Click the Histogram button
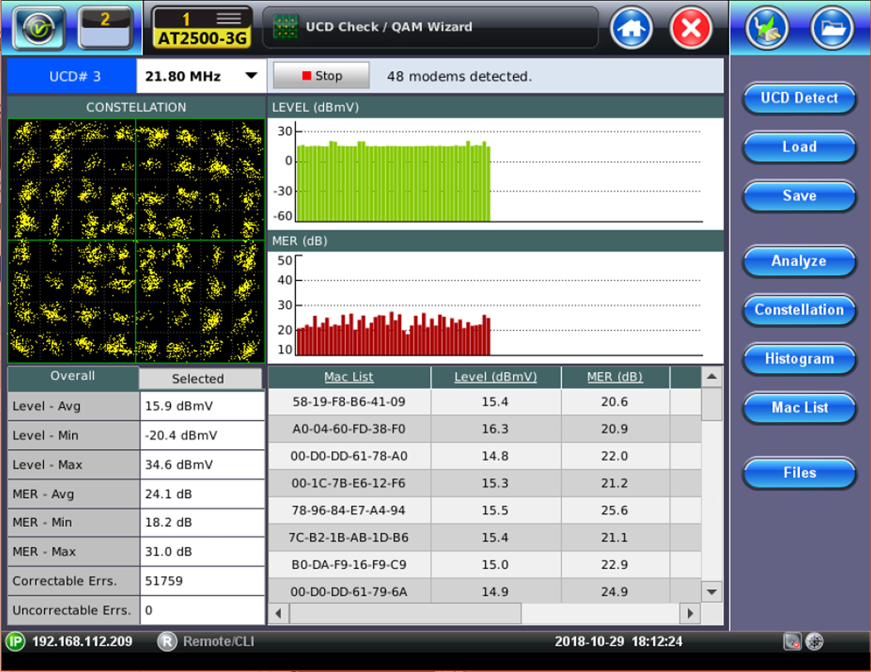871x672 pixels. [x=799, y=359]
